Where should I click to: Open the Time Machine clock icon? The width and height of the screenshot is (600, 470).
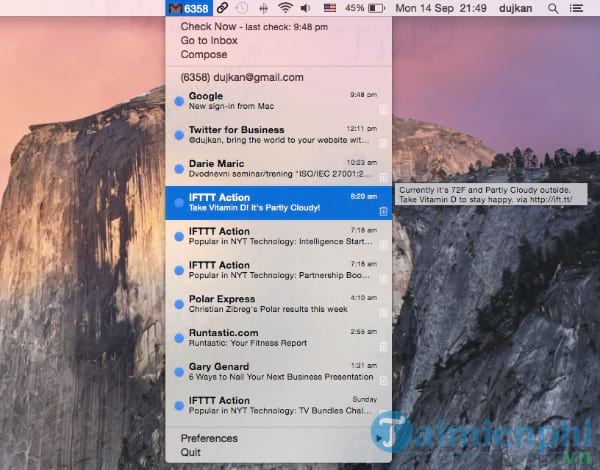241,8
